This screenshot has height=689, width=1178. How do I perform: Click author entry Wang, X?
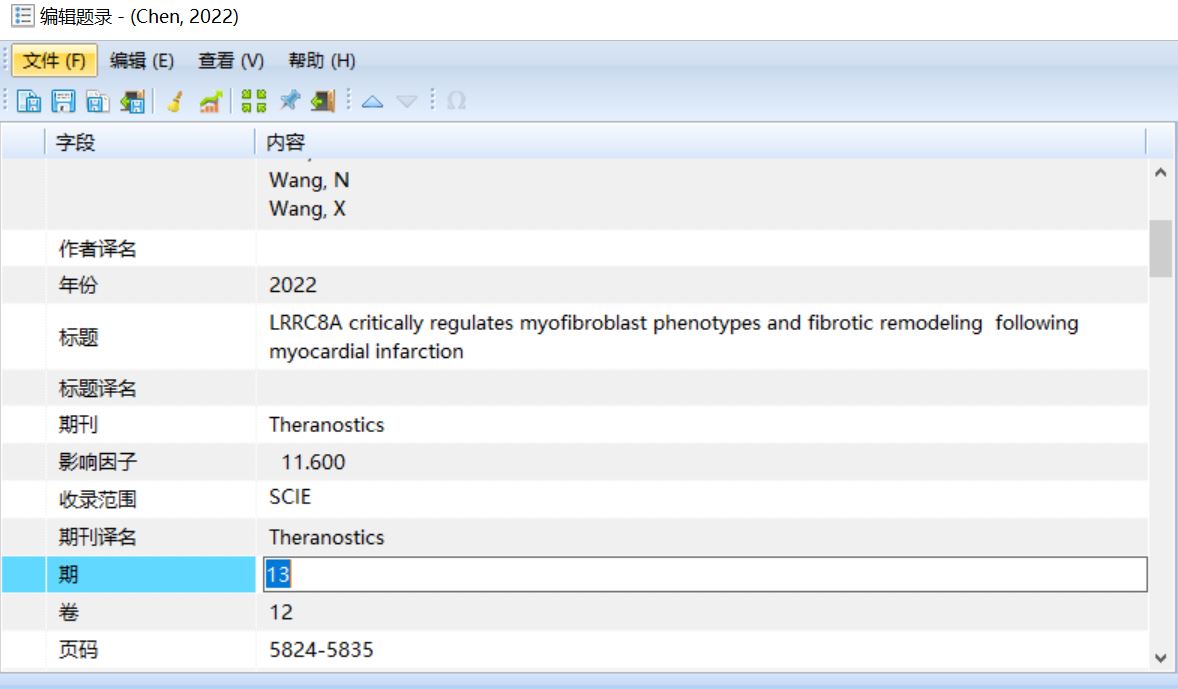point(307,209)
